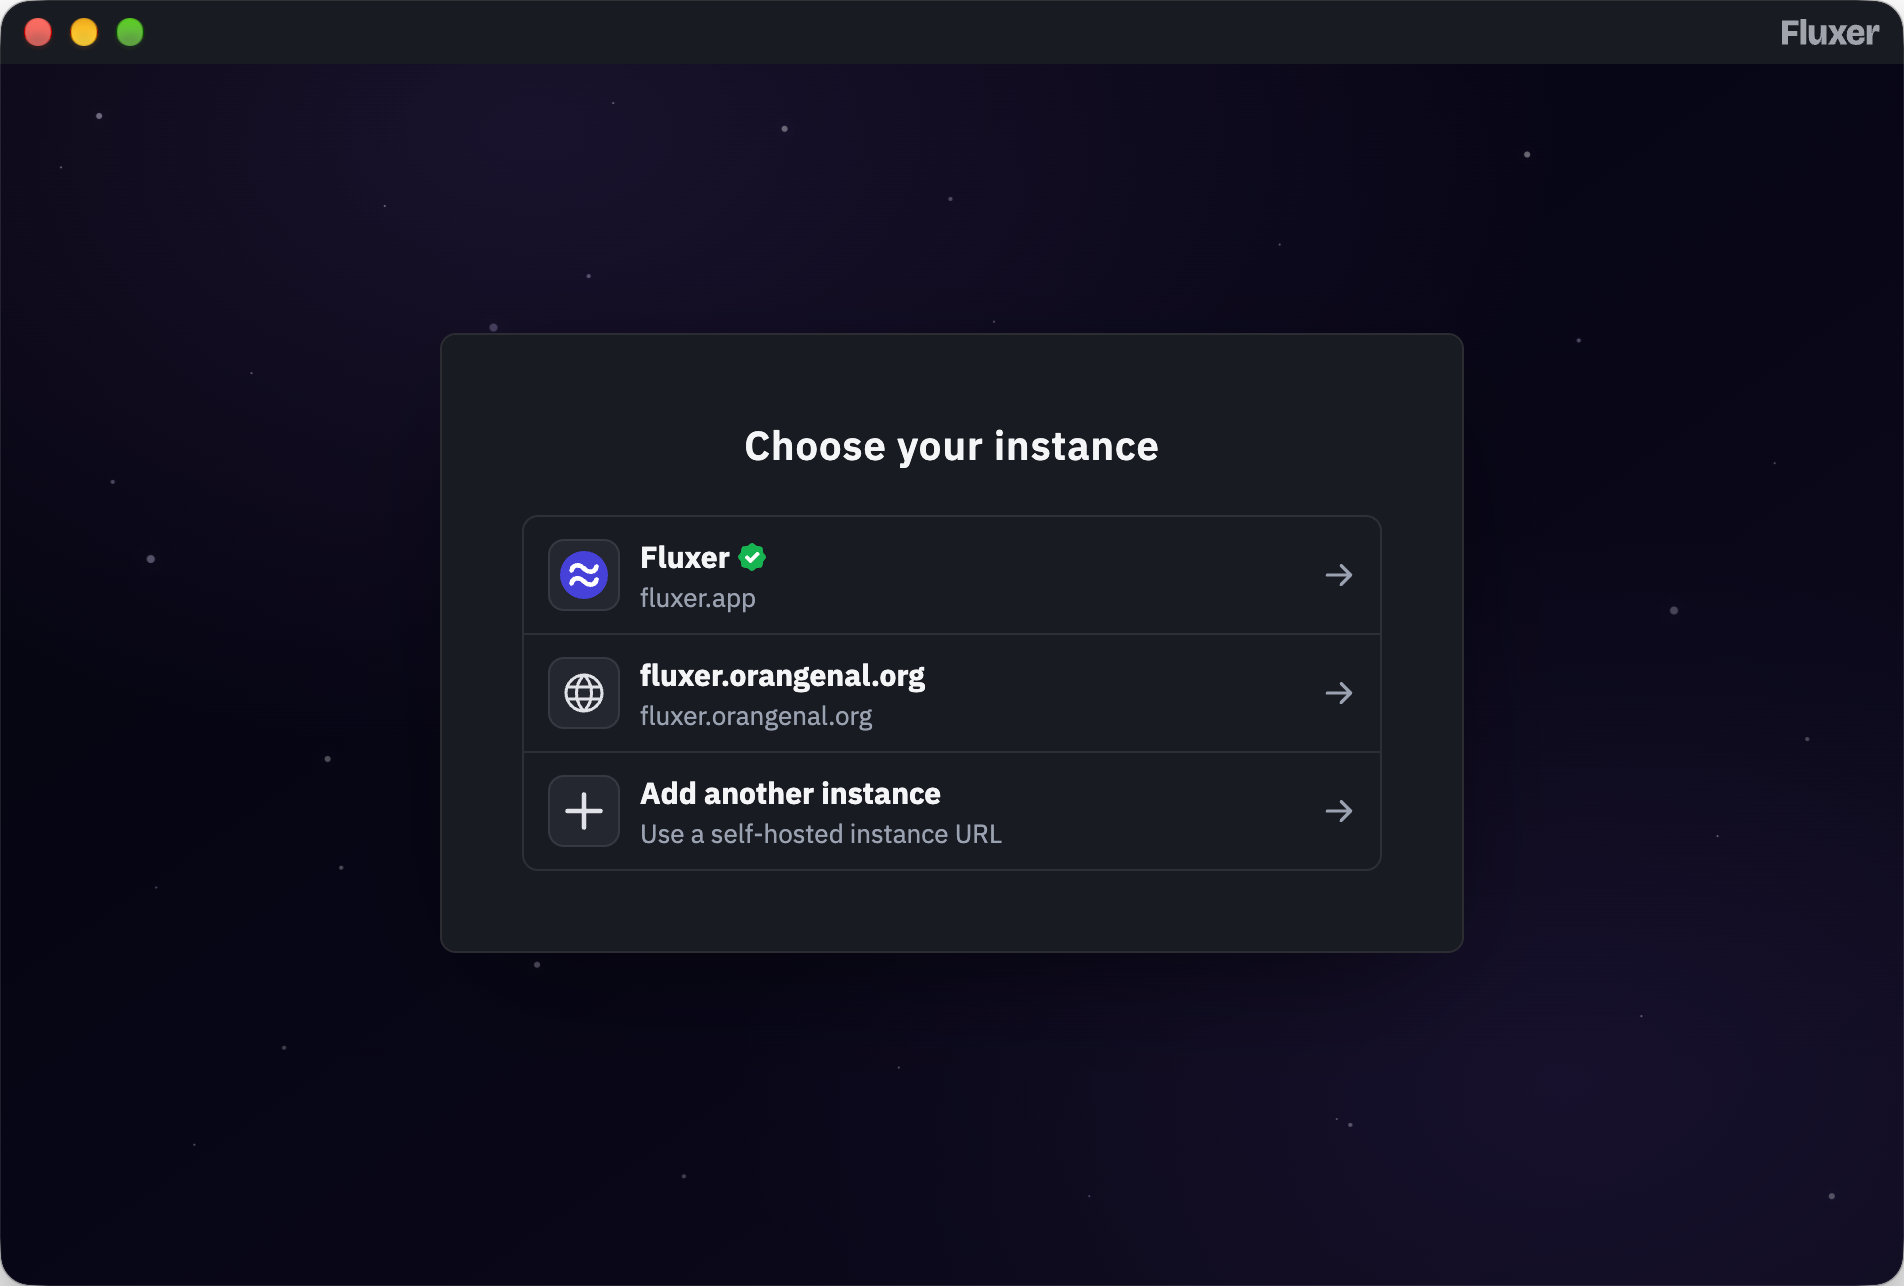Choose the bold fluxer.orangenal.org instance title
Viewport: 1904px width, 1286px height.
[782, 676]
